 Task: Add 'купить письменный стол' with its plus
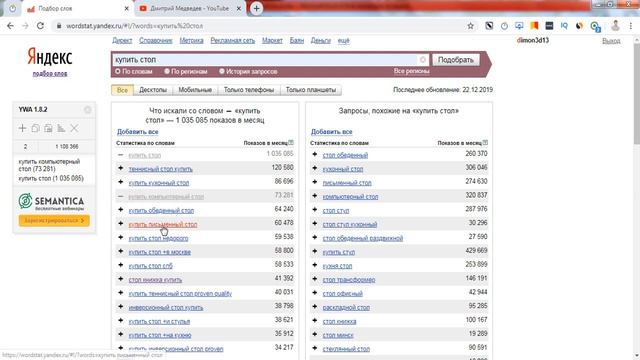(x=120, y=224)
